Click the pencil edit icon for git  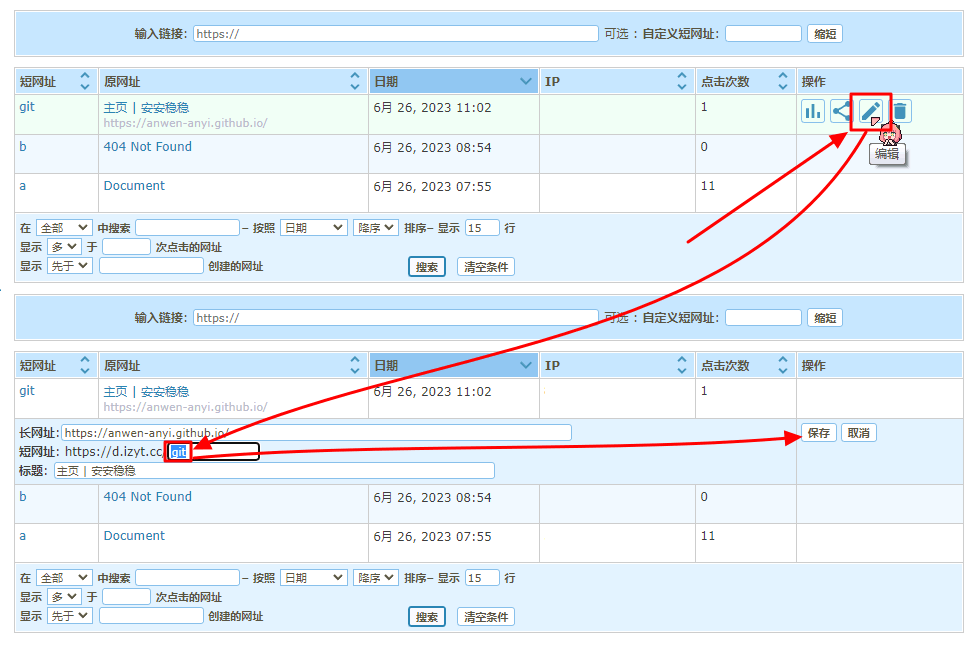871,111
